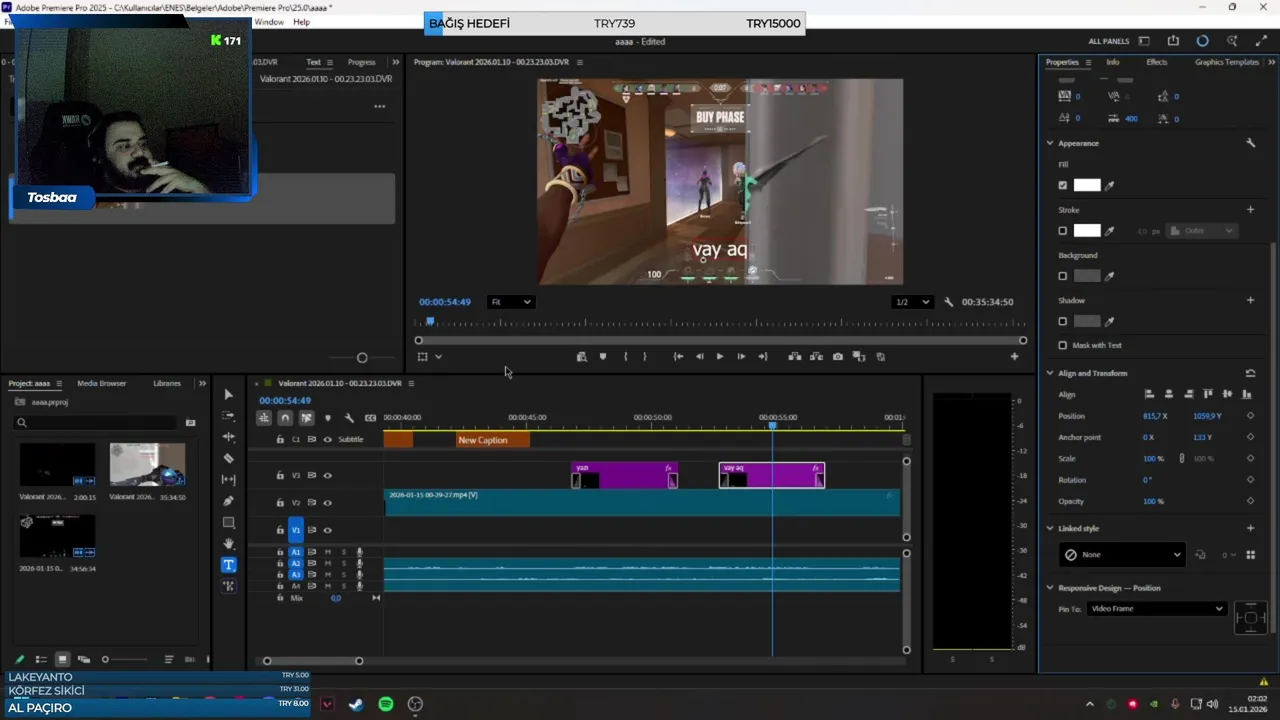Open the Media Browser tab

pyautogui.click(x=101, y=383)
